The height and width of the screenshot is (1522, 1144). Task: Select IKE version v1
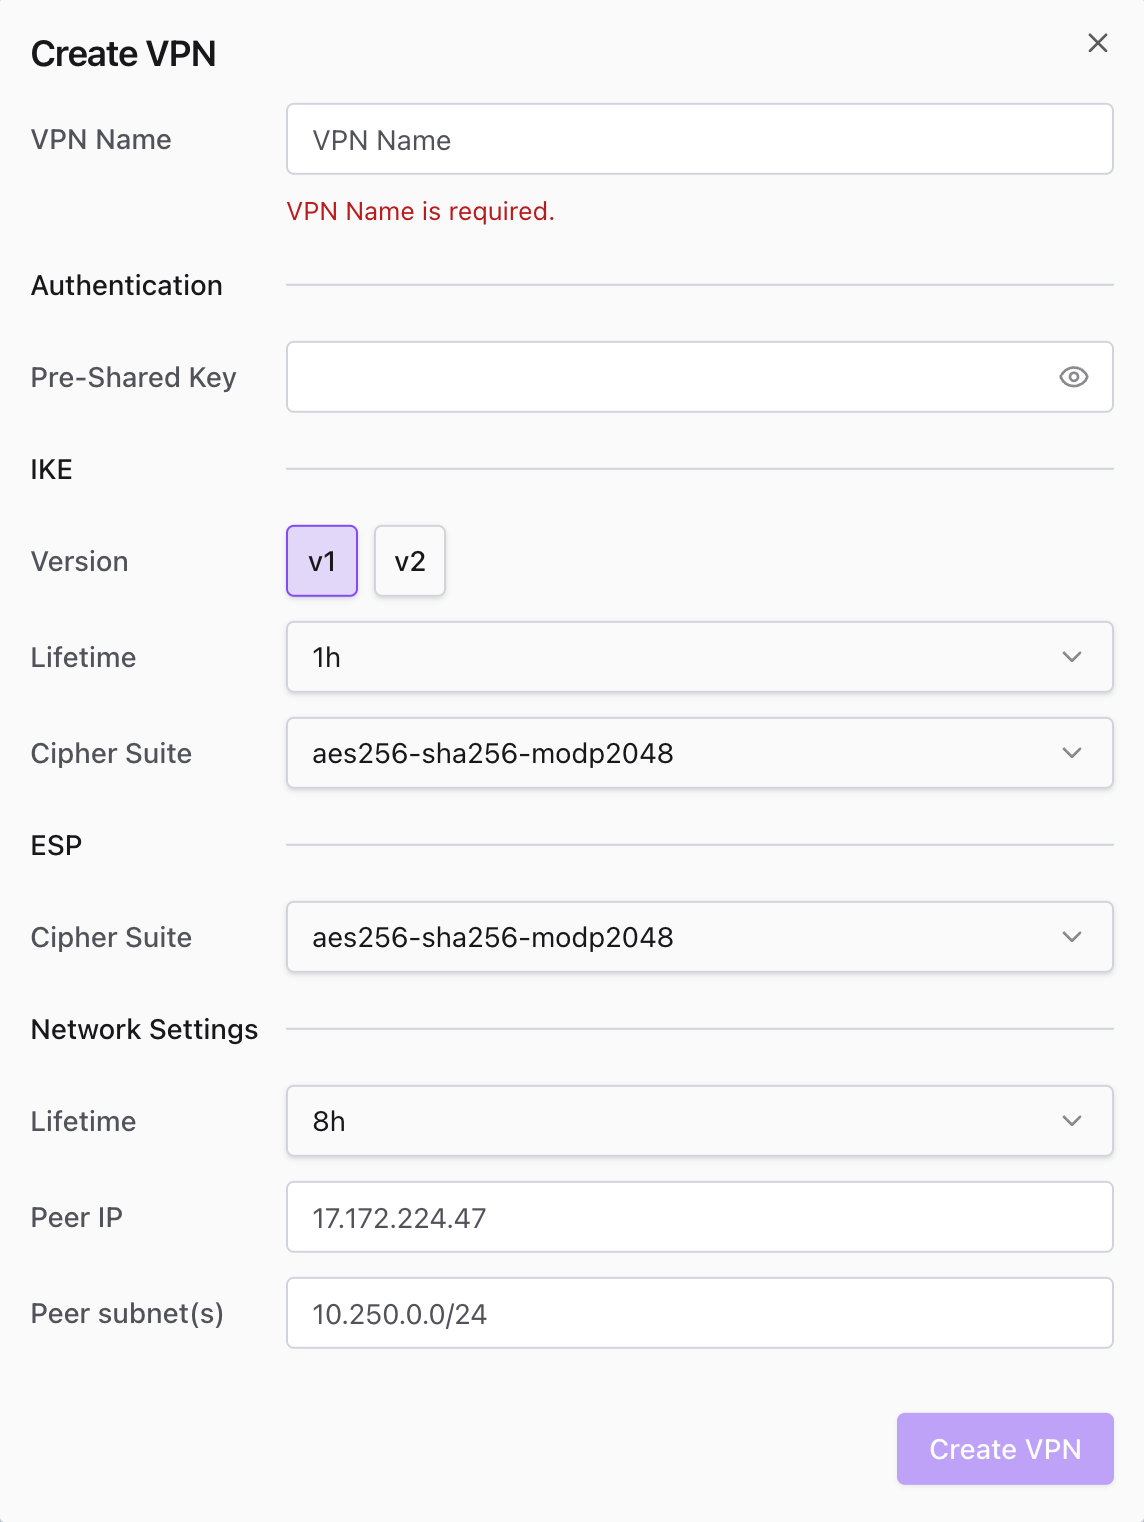point(321,561)
